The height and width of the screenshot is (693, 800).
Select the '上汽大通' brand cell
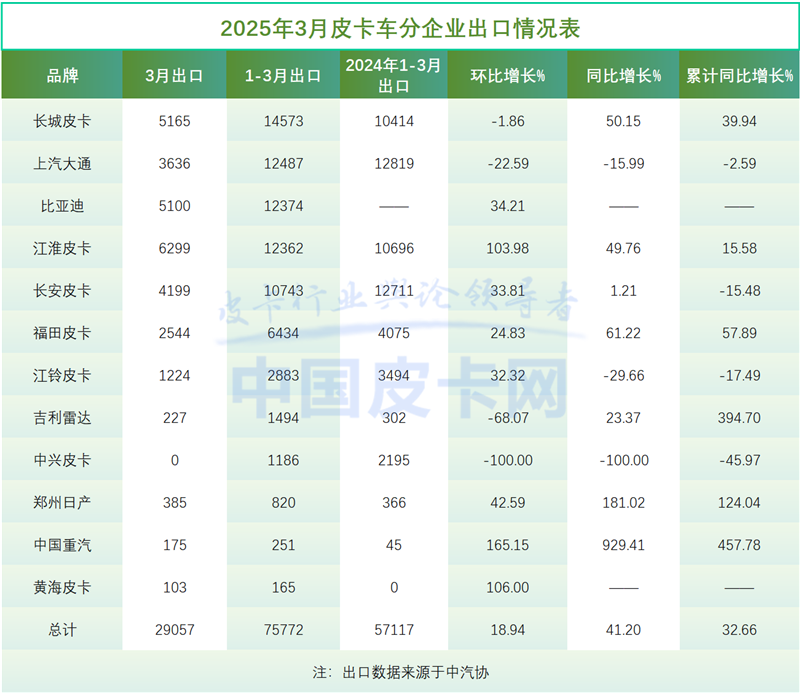tap(62, 163)
